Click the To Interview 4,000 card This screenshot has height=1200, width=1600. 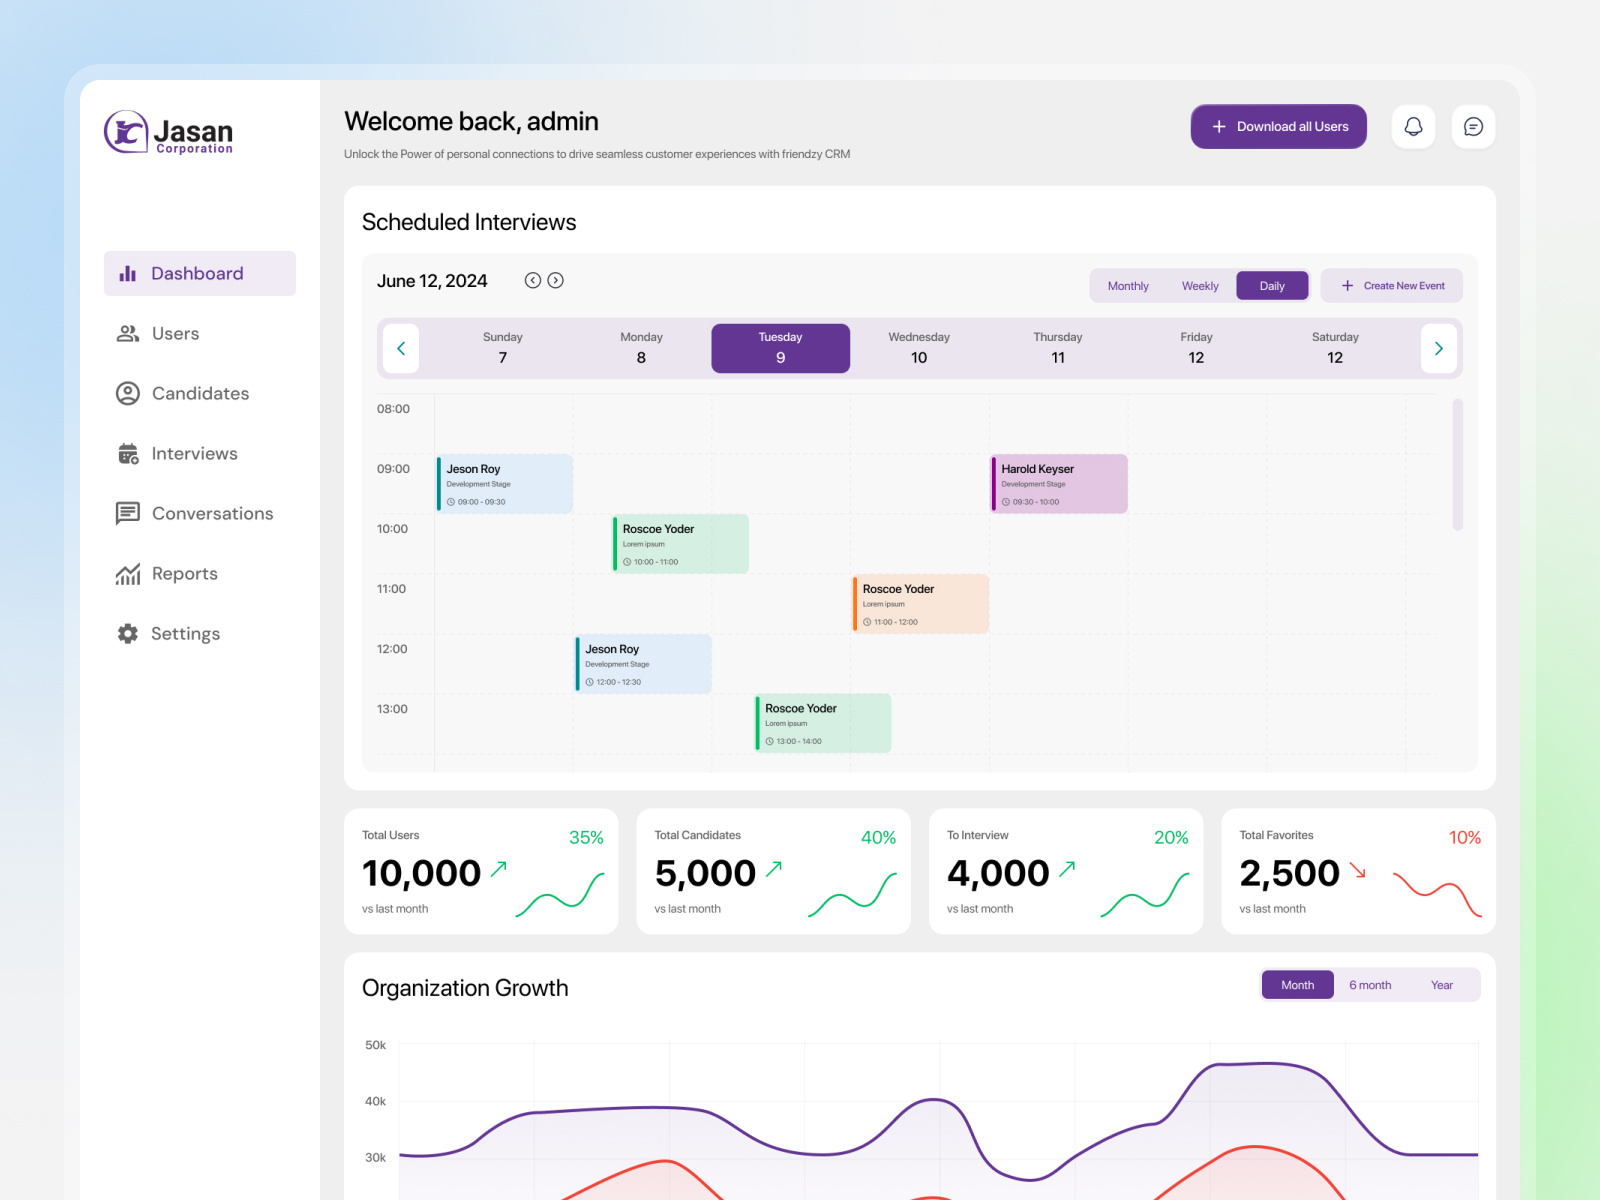pos(1066,872)
